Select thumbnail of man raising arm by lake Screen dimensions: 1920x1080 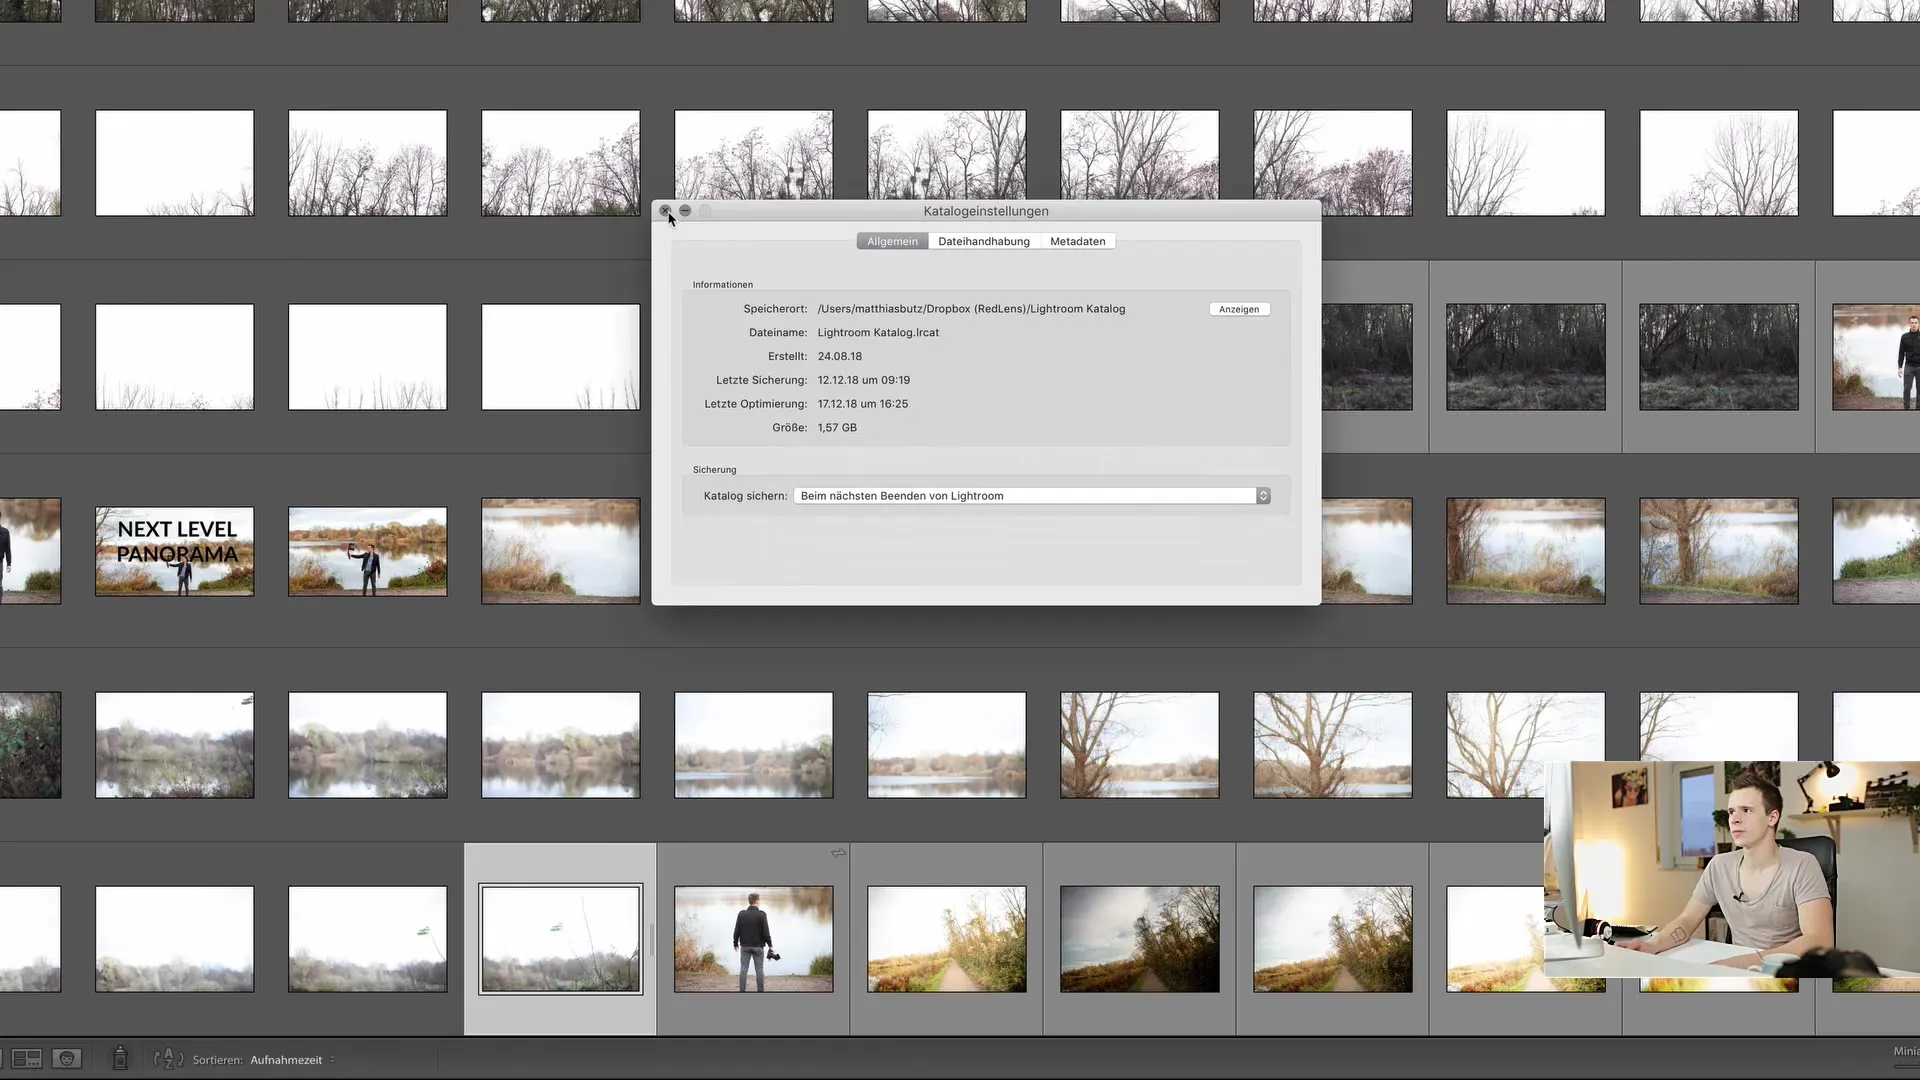(x=368, y=551)
